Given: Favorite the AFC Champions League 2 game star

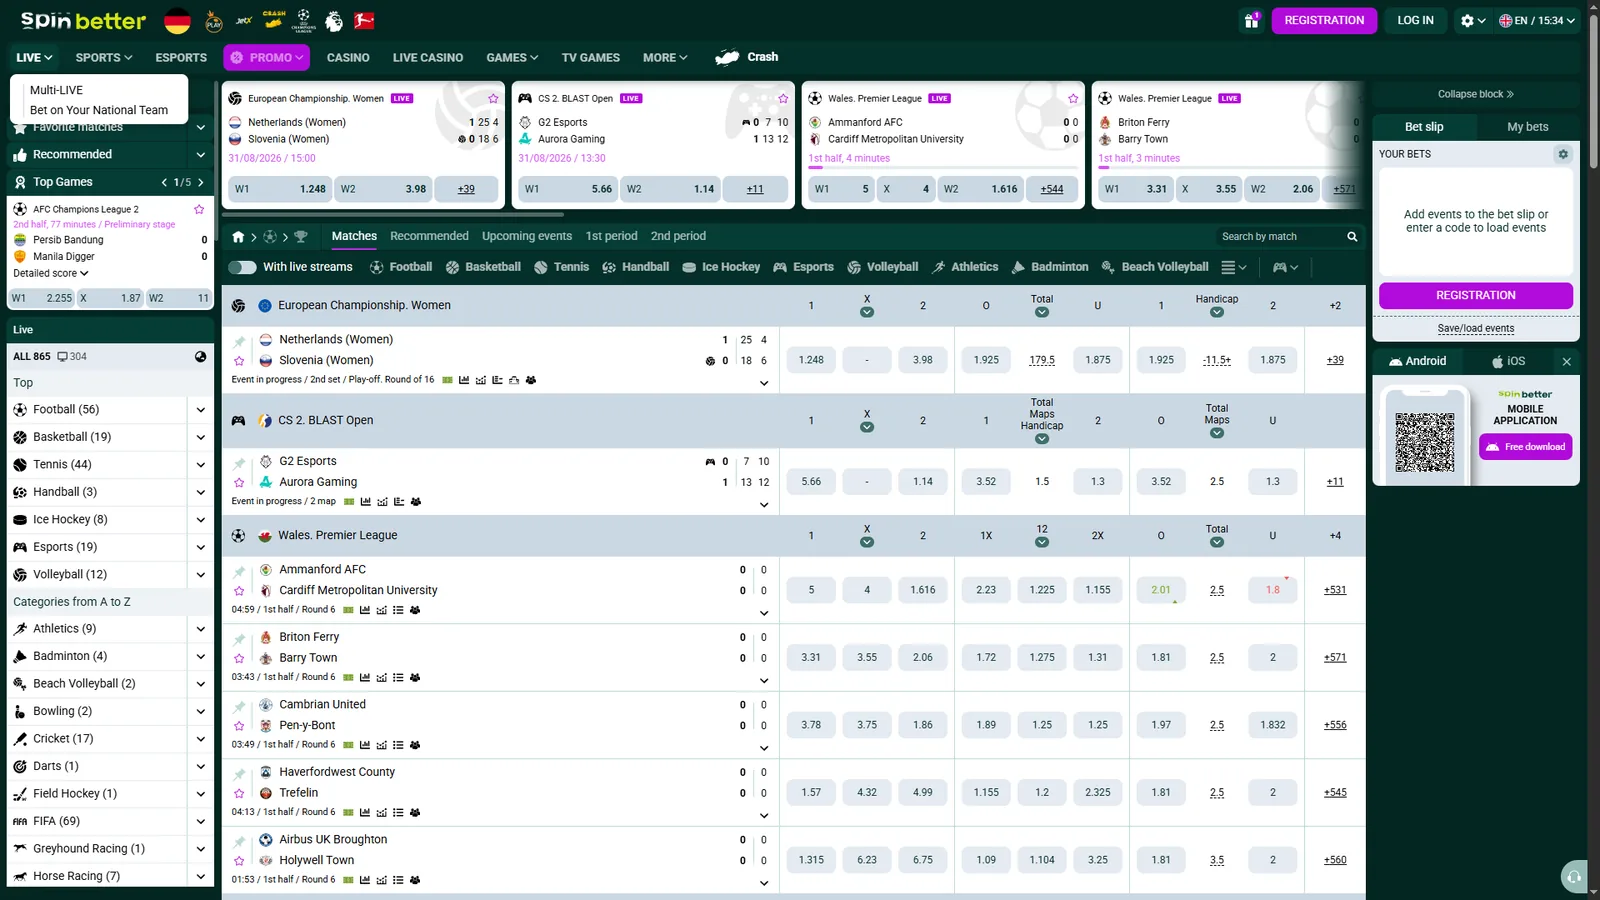Looking at the screenshot, I should coord(199,209).
